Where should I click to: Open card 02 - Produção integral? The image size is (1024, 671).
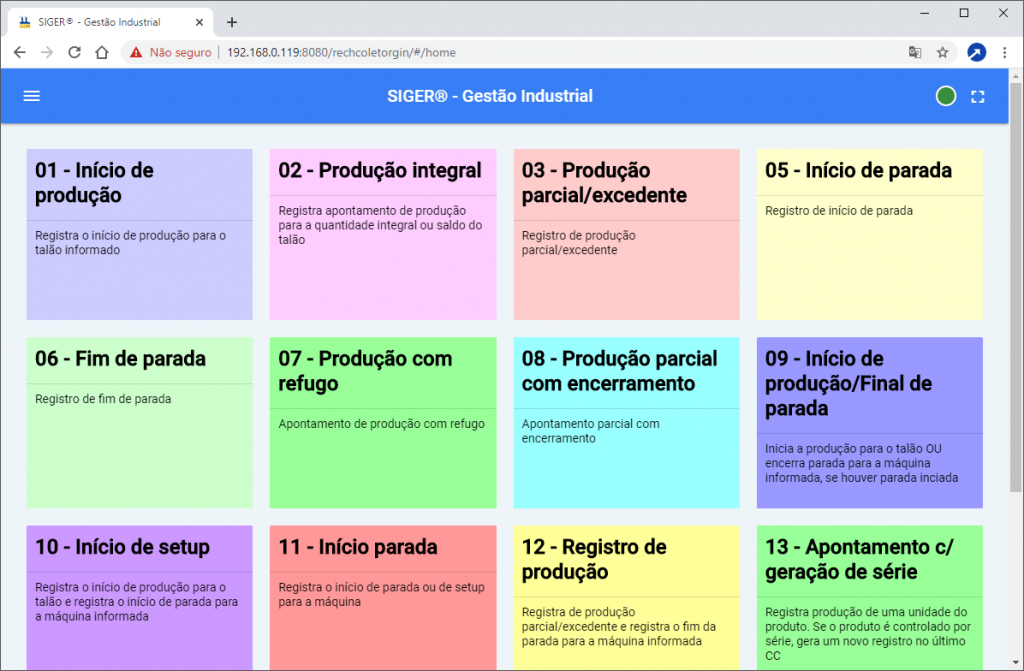pyautogui.click(x=383, y=235)
